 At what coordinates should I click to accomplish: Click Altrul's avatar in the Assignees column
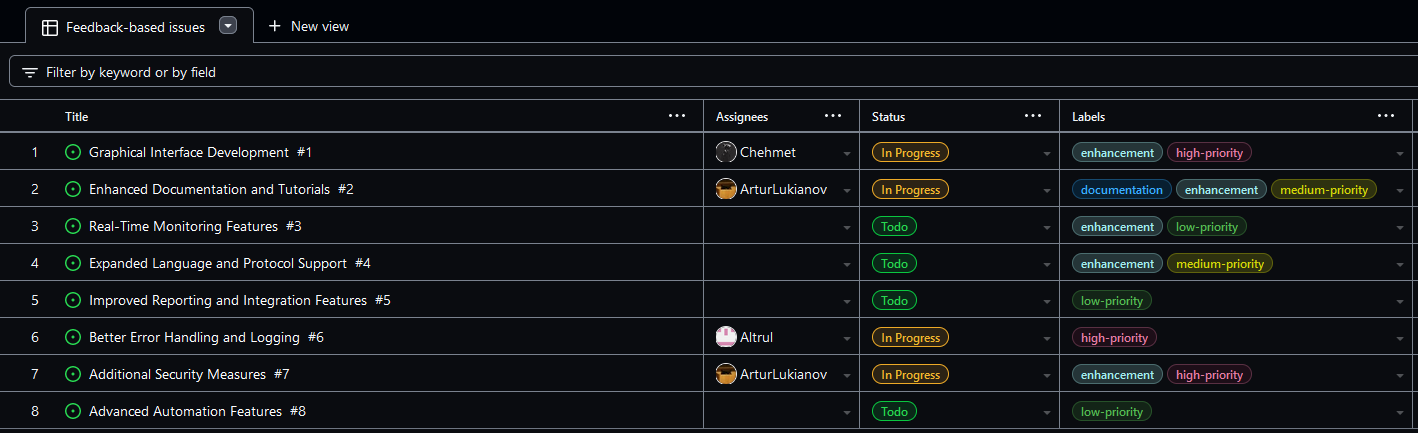(727, 338)
